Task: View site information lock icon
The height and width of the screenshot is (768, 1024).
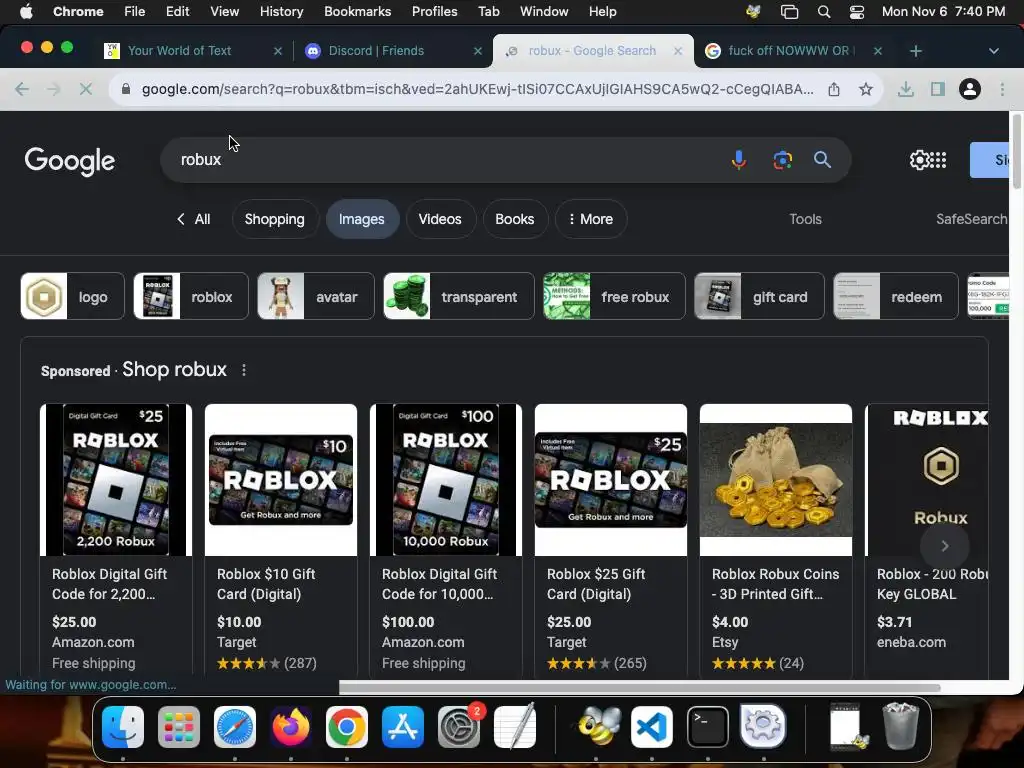Action: tap(126, 89)
